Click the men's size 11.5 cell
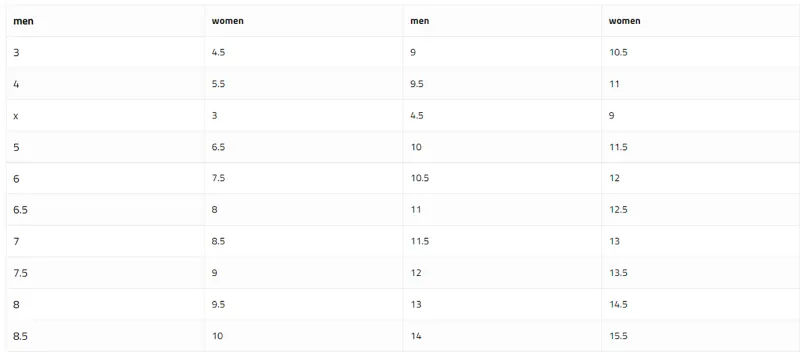 click(502, 241)
